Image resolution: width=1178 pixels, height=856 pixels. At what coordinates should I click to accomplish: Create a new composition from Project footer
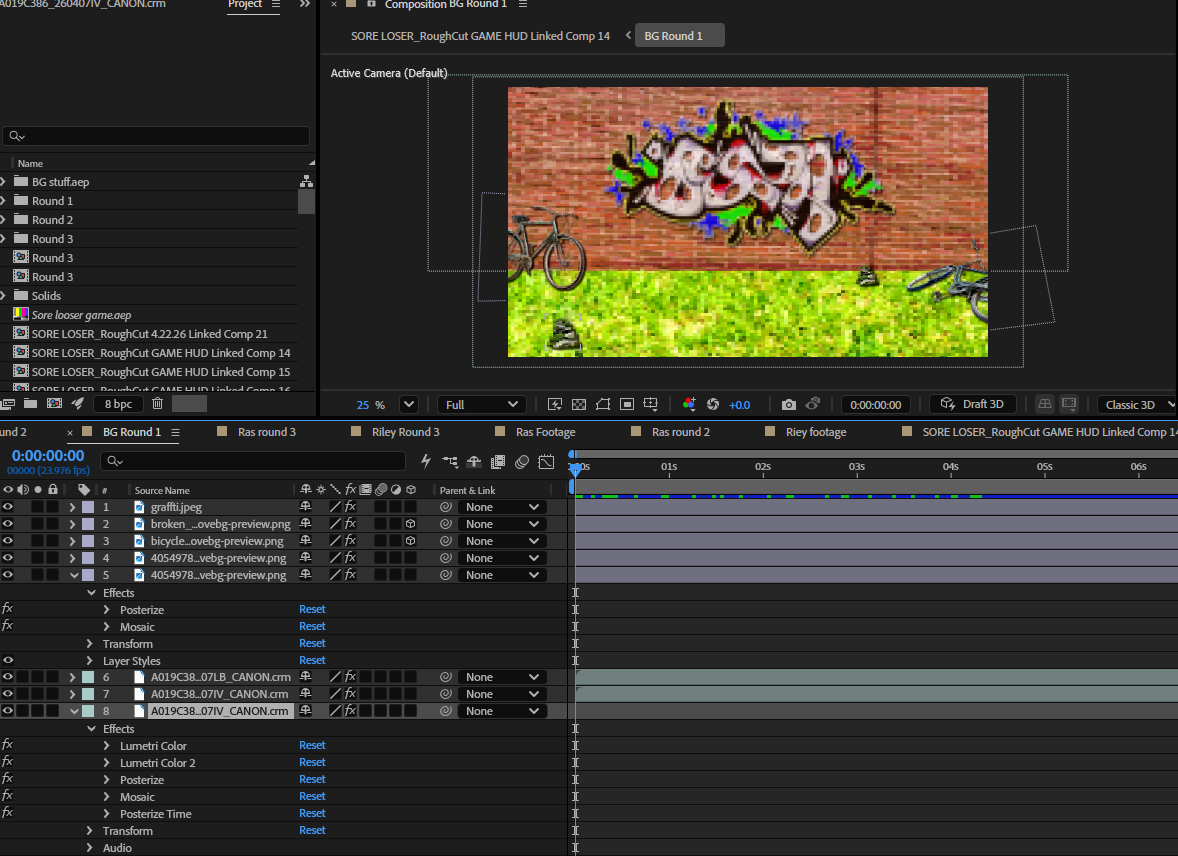(54, 404)
